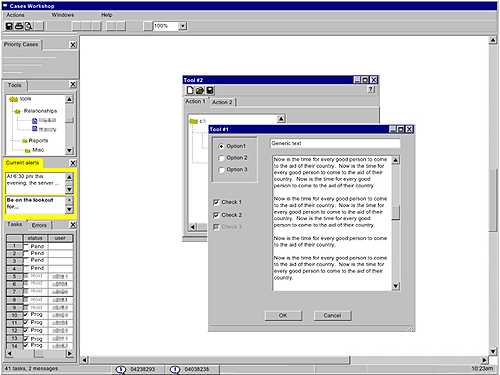The width and height of the screenshot is (500, 375).
Task: Click Open folder icon in Tool #2
Action: [199, 90]
